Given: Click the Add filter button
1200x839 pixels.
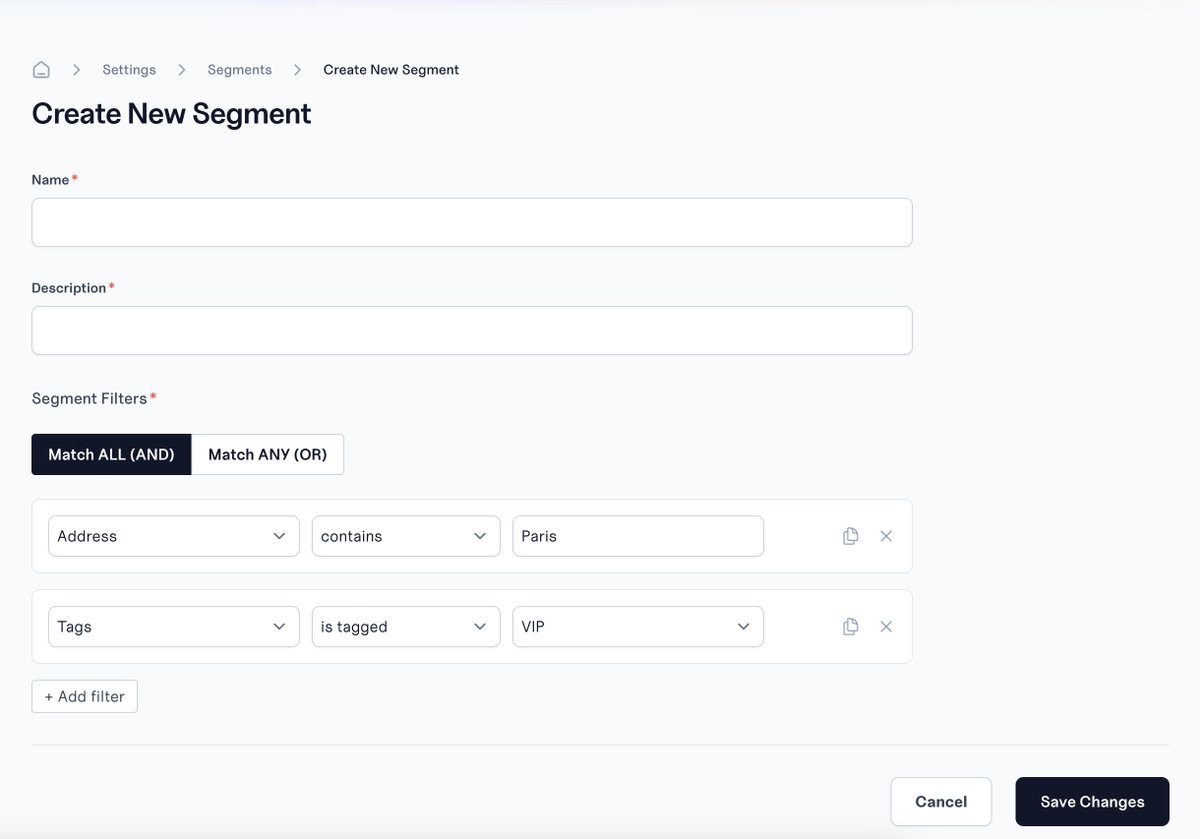Looking at the screenshot, I should click(x=84, y=696).
